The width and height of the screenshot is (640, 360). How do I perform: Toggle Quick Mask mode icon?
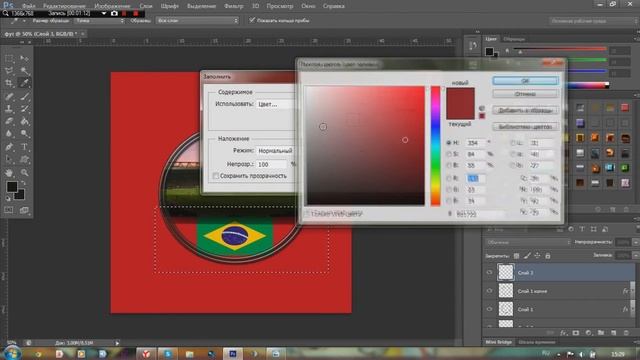point(9,210)
